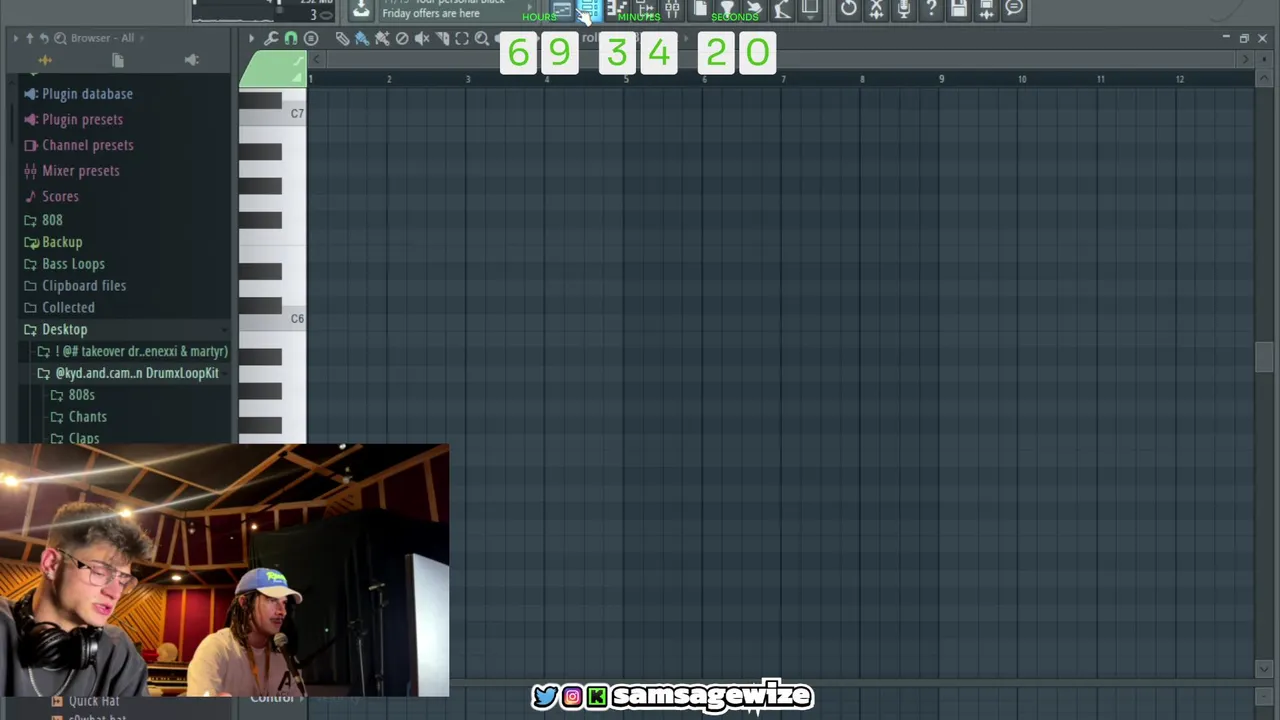Select the Mute tool speaker icon

coord(422,38)
